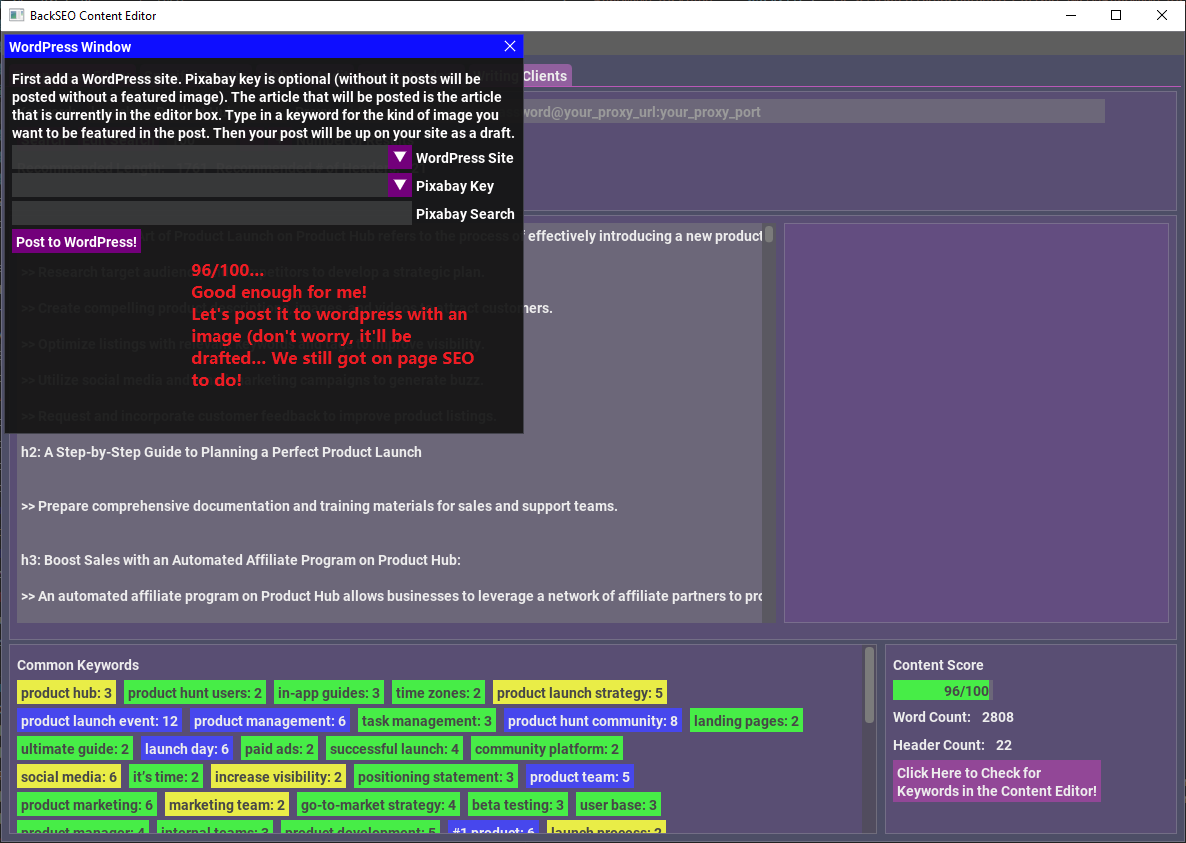The image size is (1186, 843).
Task: Click the h3 Boost Sales Affiliate Program heading
Action: tap(241, 560)
